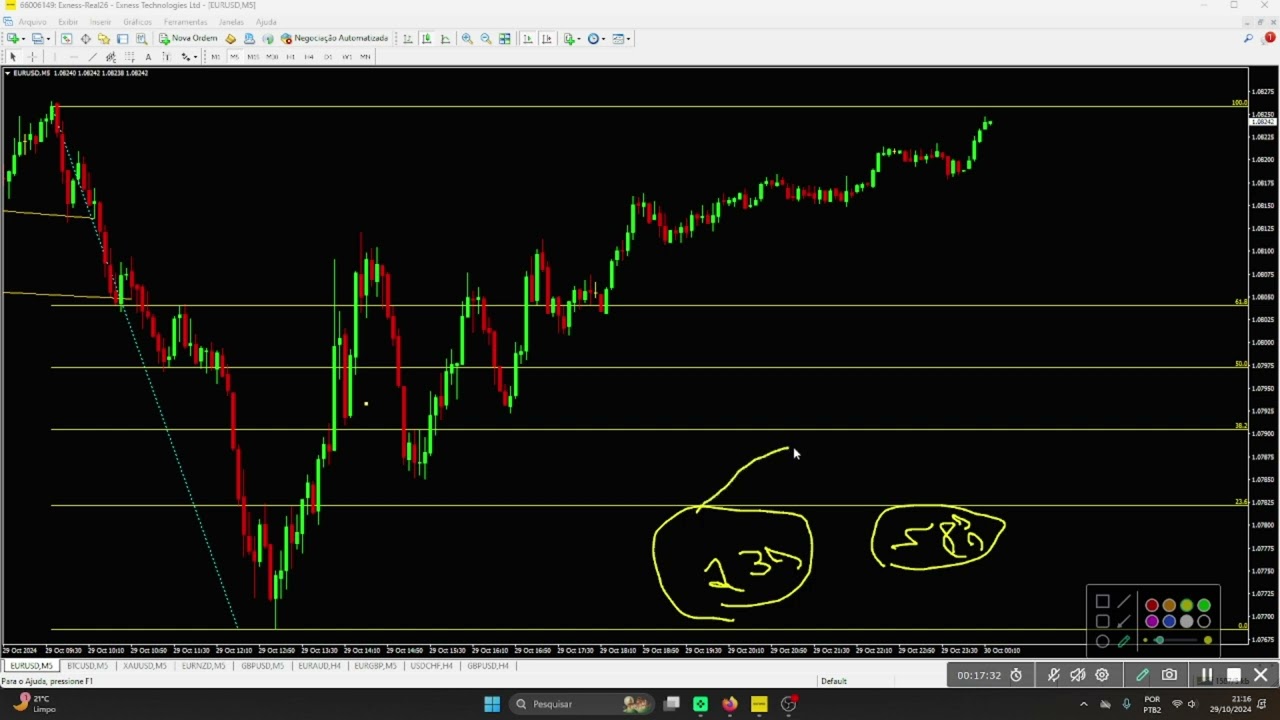The width and height of the screenshot is (1280, 720).
Task: Toggle Negociação Automatizada trading
Action: pos(334,38)
